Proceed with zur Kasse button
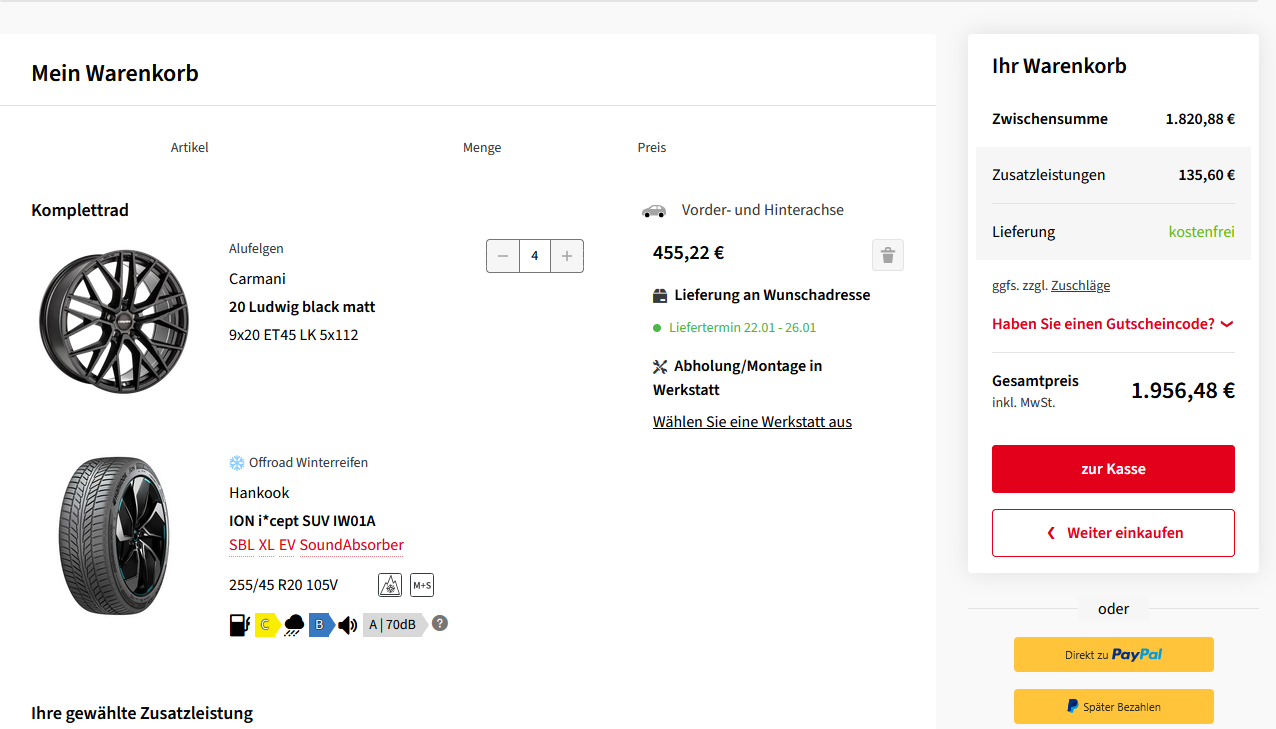1276x729 pixels. coord(1113,469)
